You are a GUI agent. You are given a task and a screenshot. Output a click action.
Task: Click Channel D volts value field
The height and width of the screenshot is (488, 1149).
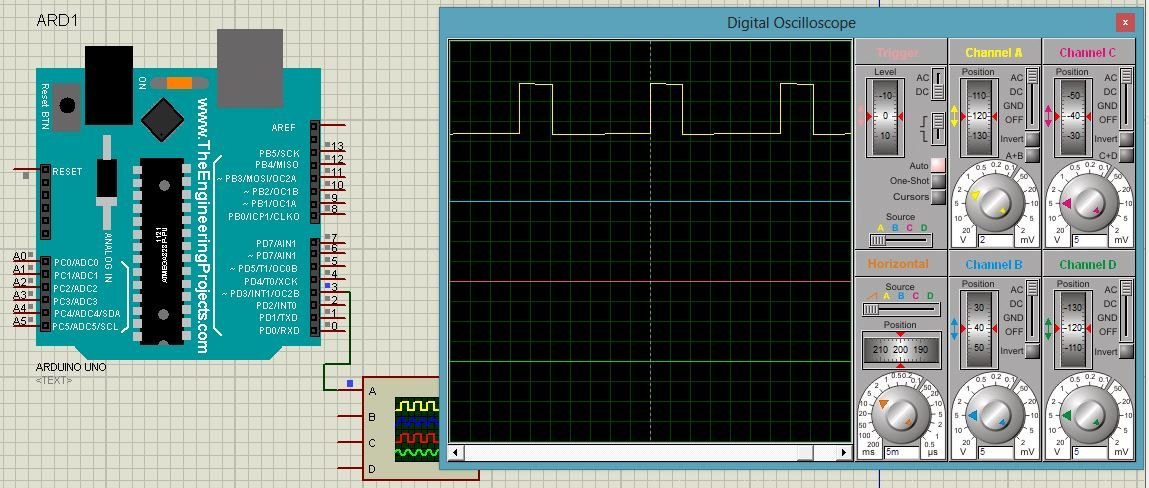(1090, 452)
